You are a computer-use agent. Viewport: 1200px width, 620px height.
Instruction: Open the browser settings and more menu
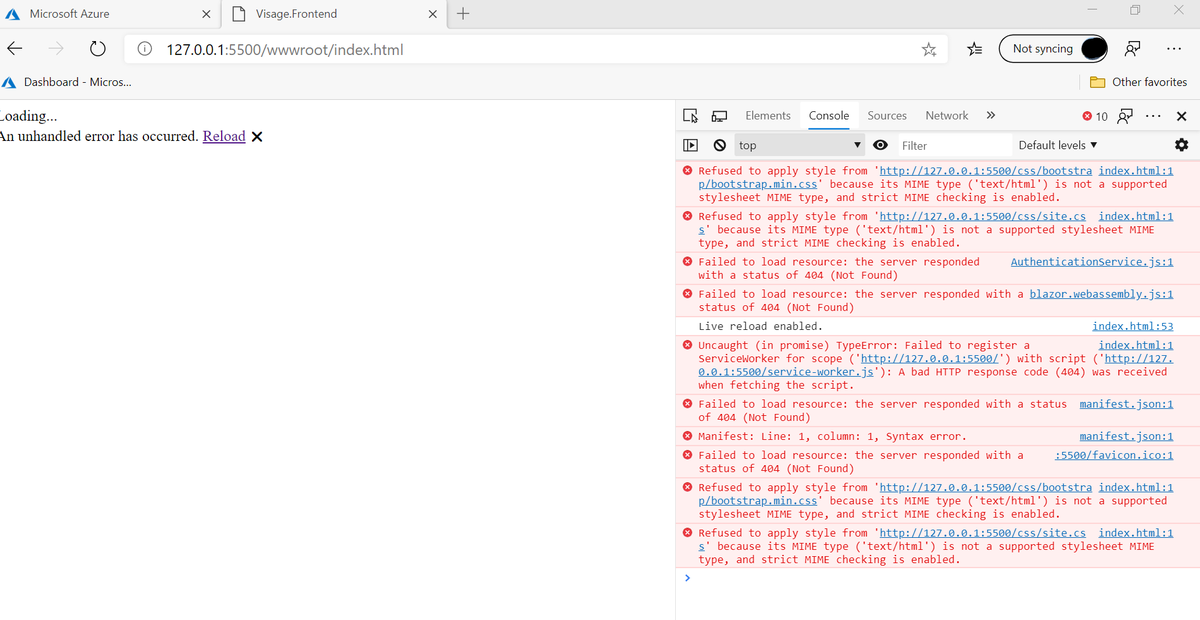[1175, 49]
